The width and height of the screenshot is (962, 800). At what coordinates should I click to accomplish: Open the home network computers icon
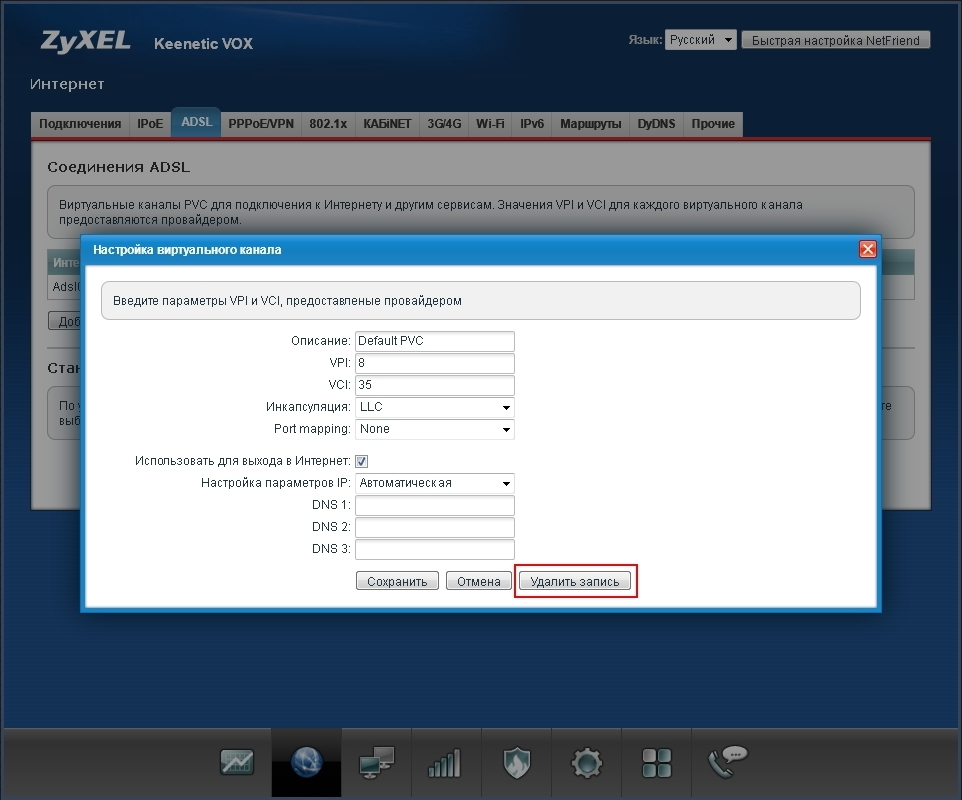point(377,763)
